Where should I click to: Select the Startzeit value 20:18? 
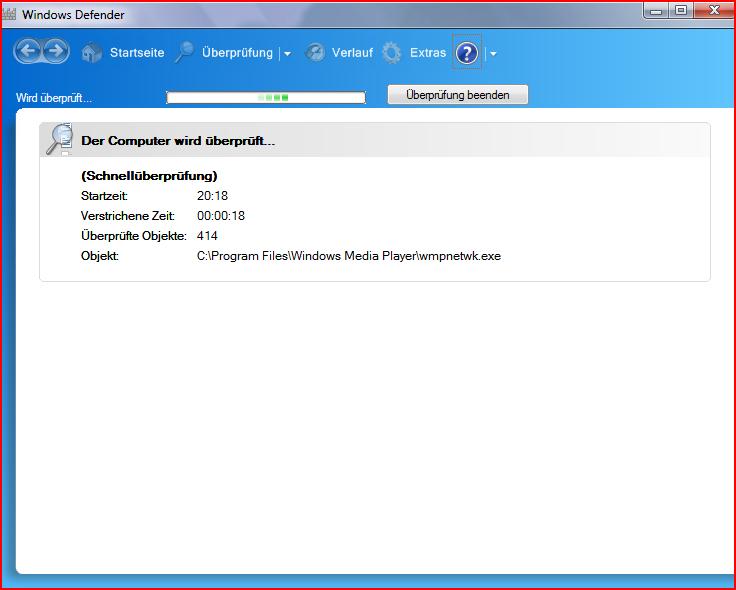tap(213, 196)
